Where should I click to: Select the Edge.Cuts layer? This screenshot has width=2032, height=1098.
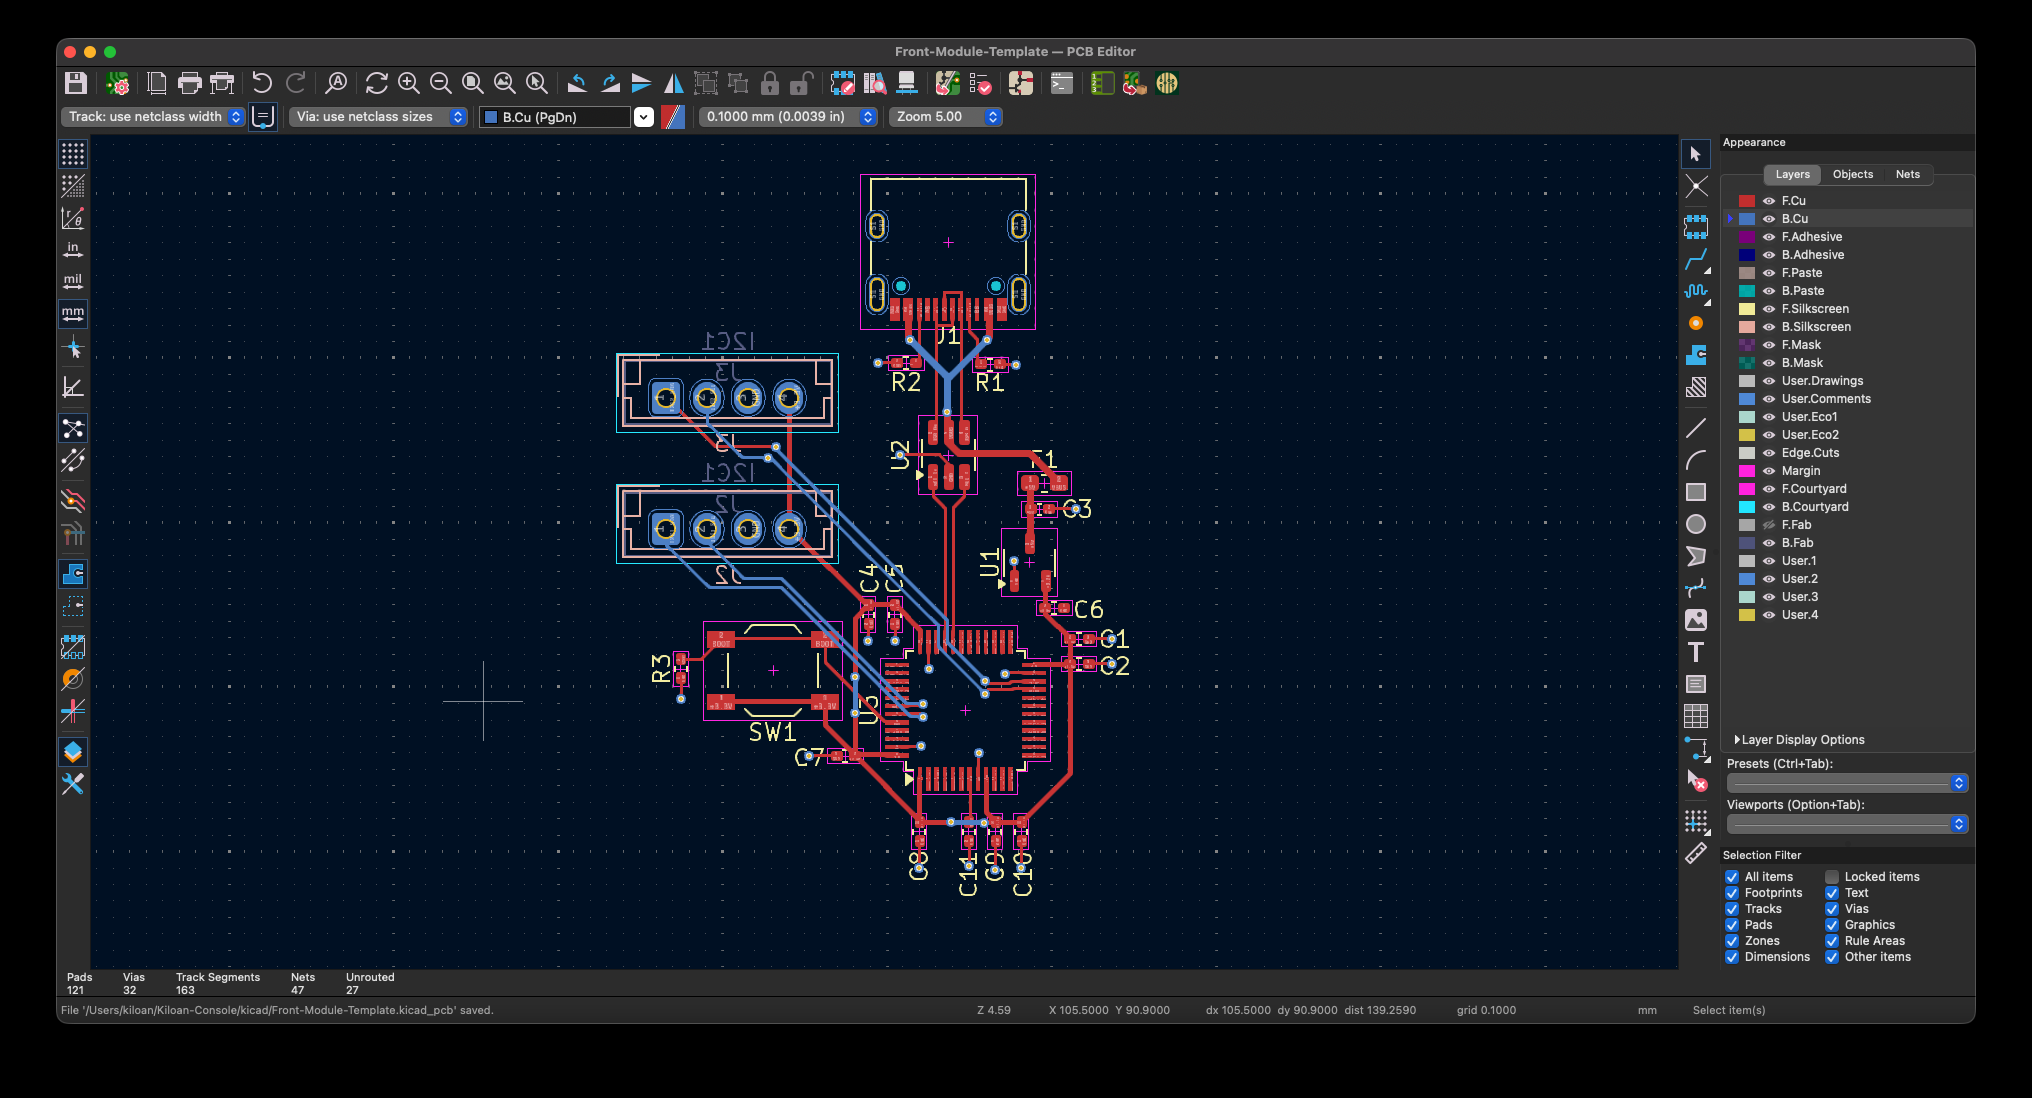pos(1810,453)
